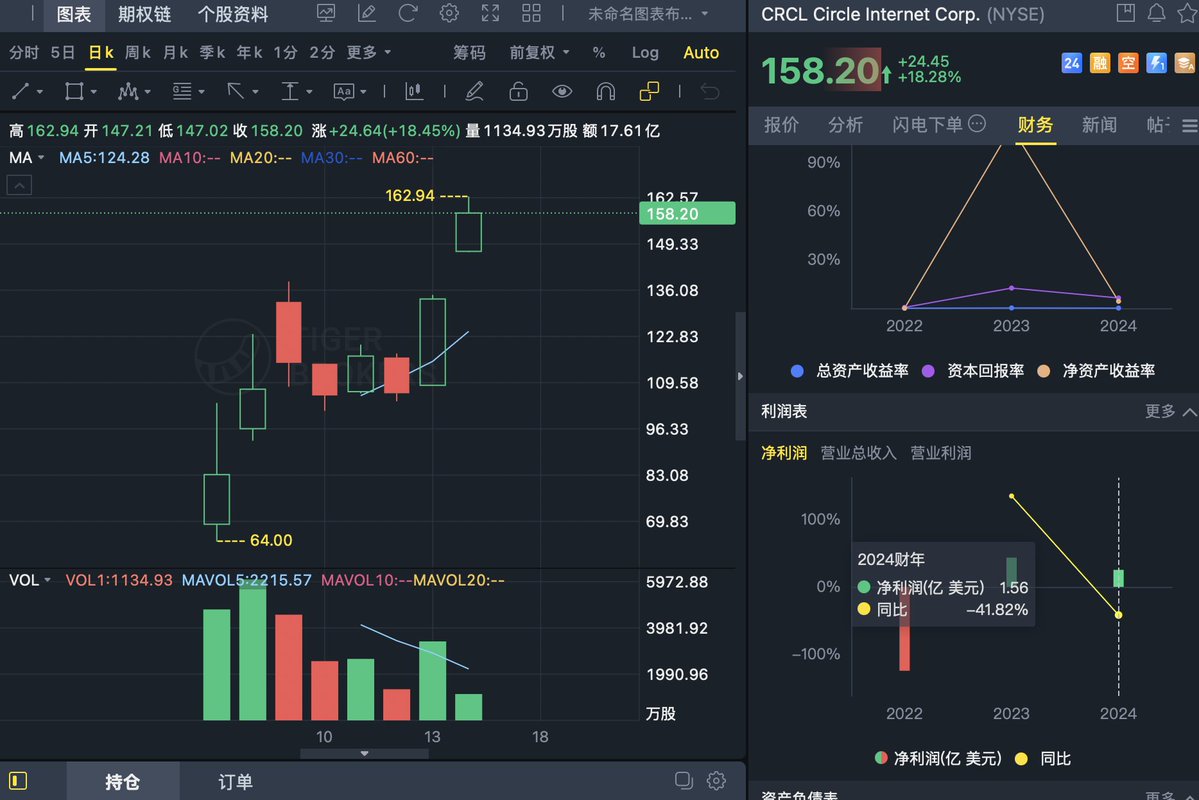This screenshot has height=800, width=1199.
Task: Show 营业利润 in income statement
Action: click(941, 453)
